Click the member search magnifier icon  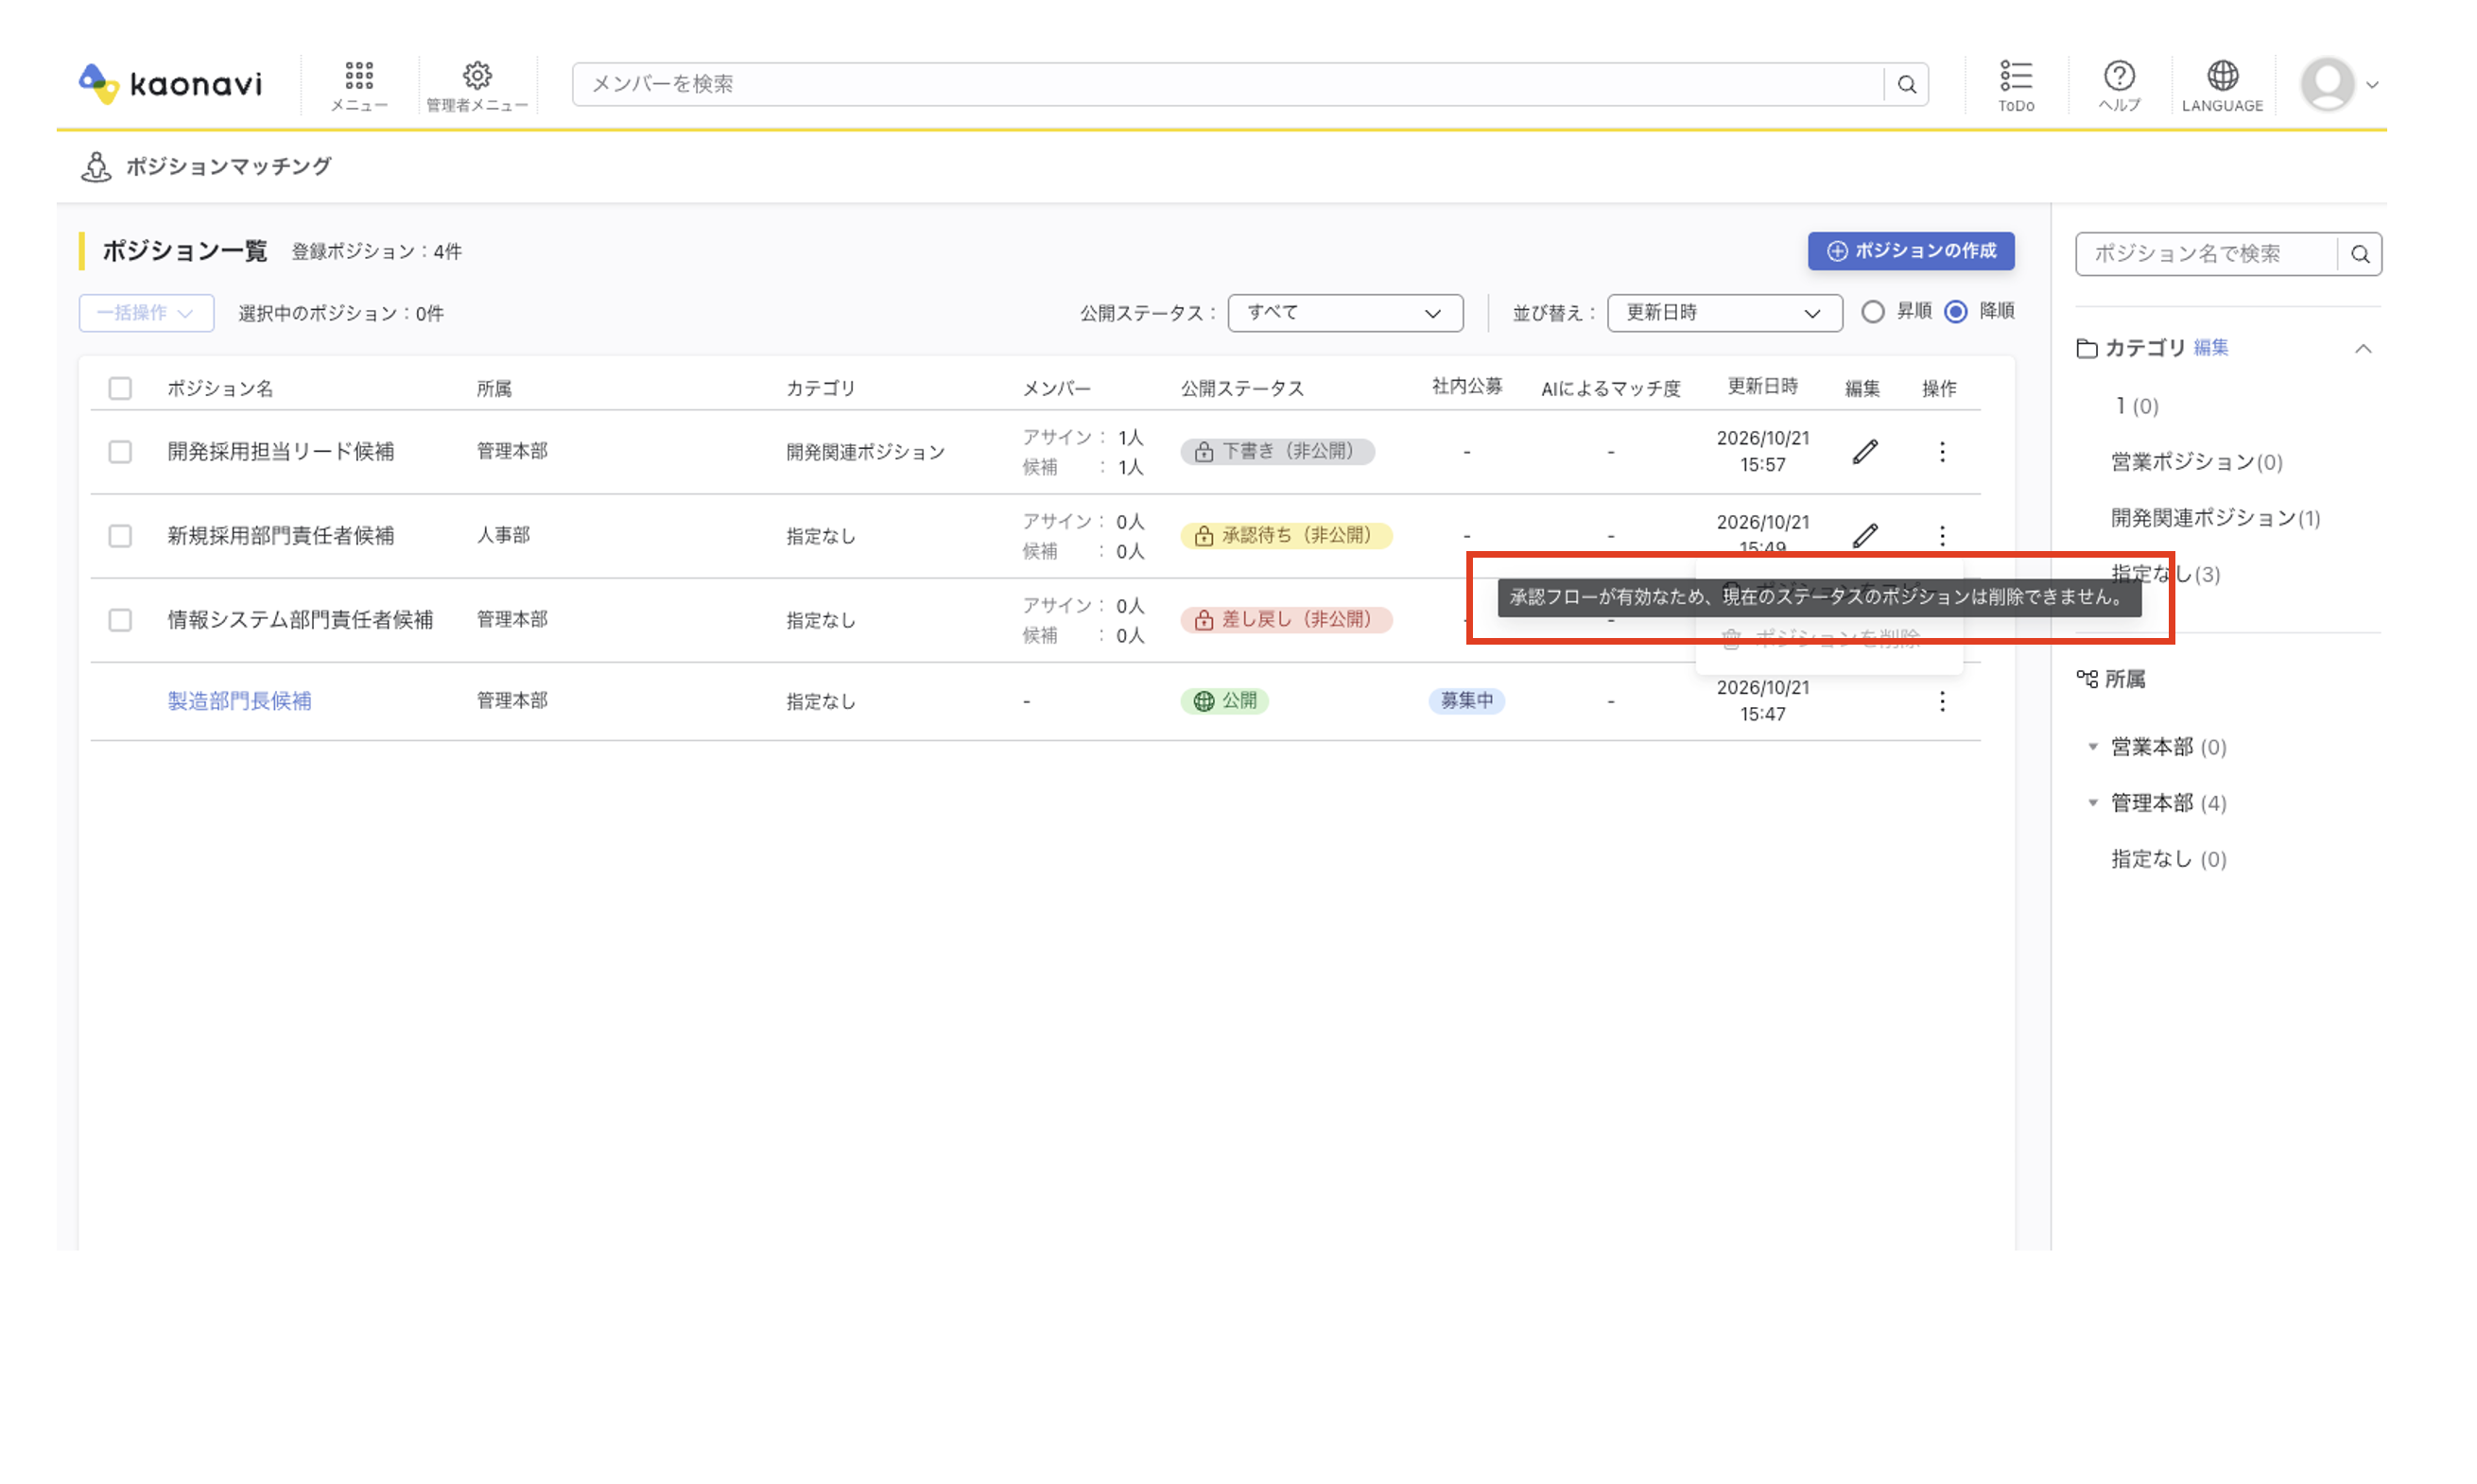tap(1906, 84)
